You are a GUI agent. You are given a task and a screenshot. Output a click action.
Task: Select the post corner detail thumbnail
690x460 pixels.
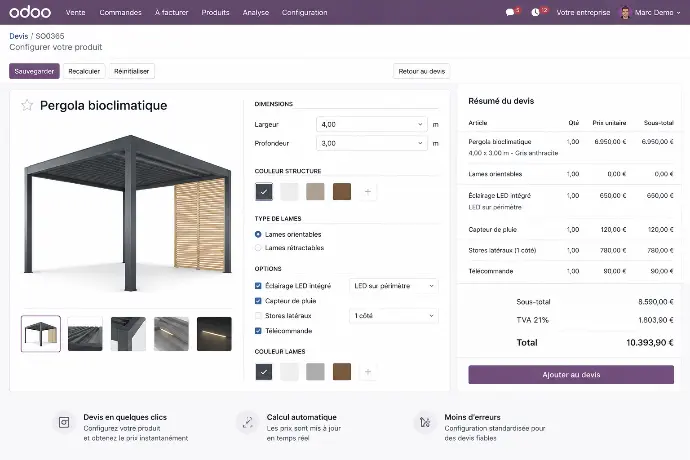[128, 334]
